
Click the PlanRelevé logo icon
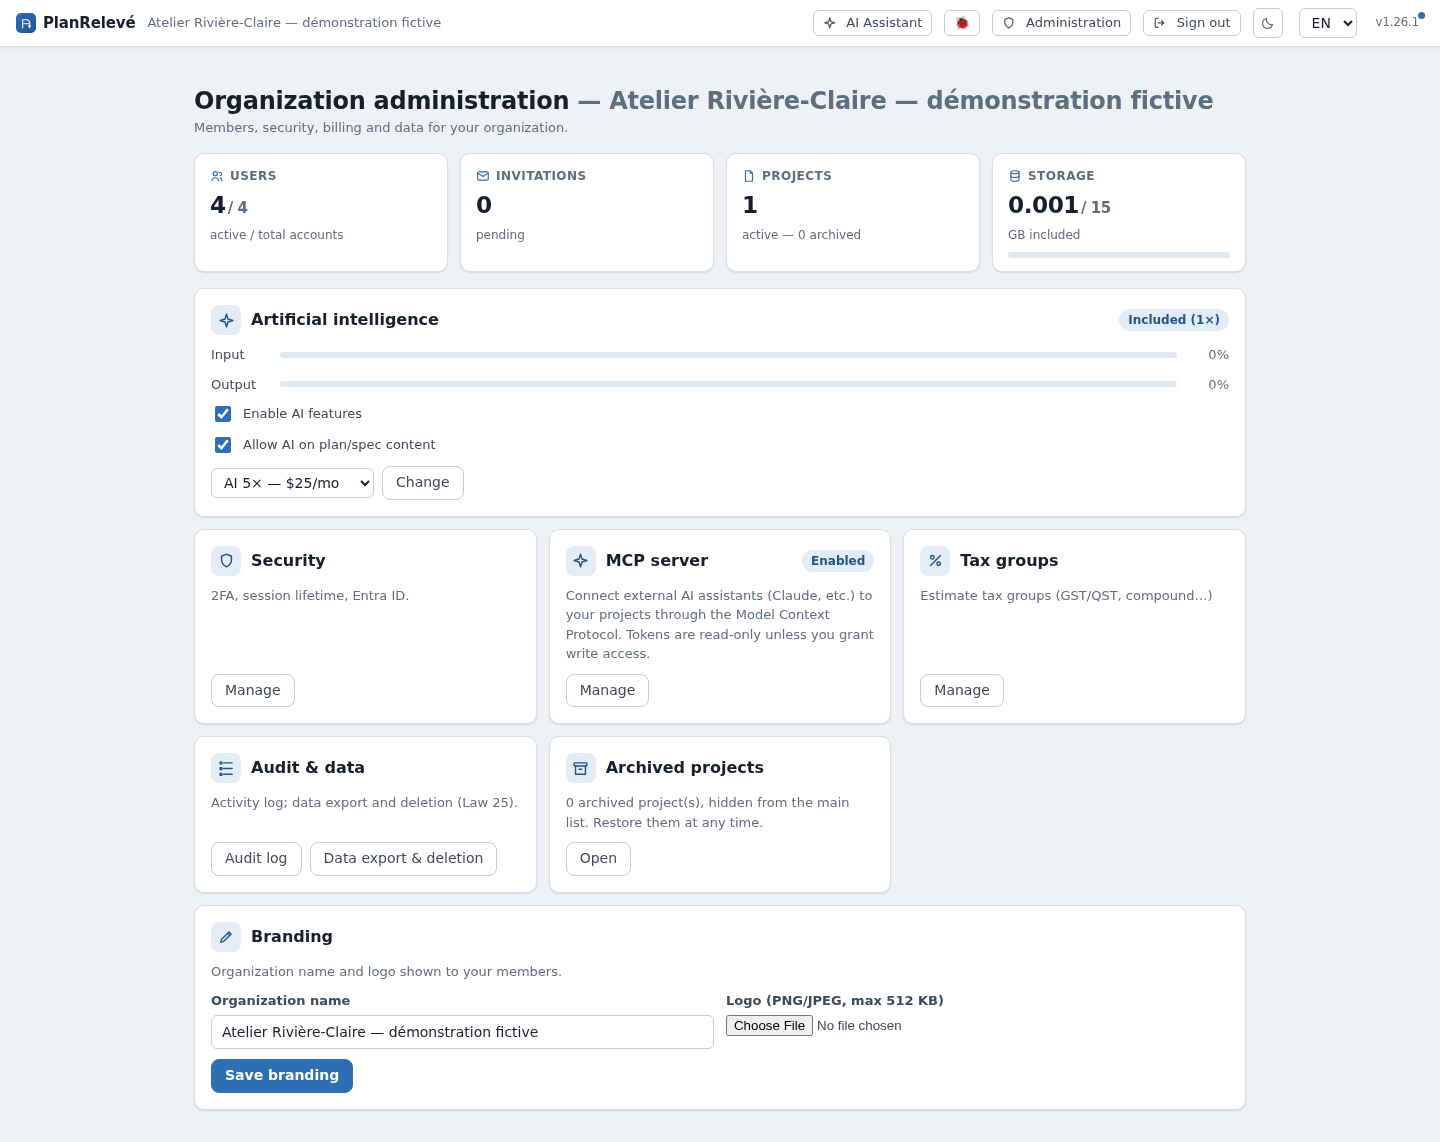(26, 23)
